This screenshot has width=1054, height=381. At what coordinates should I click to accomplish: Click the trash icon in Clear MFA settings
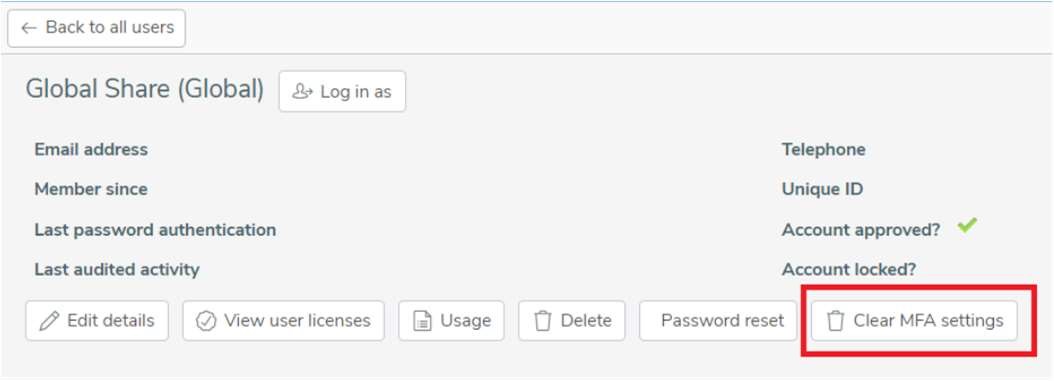835,321
